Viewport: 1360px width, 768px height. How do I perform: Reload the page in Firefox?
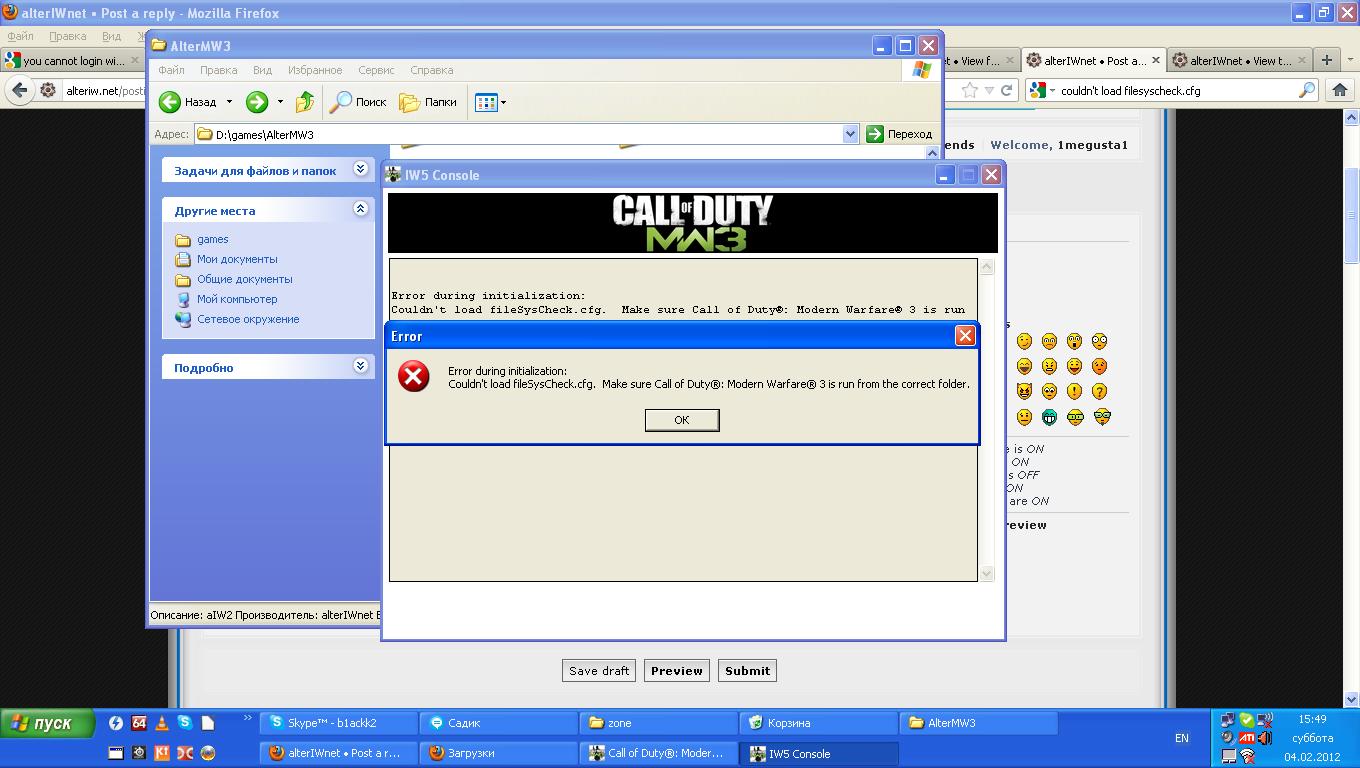[1007, 90]
